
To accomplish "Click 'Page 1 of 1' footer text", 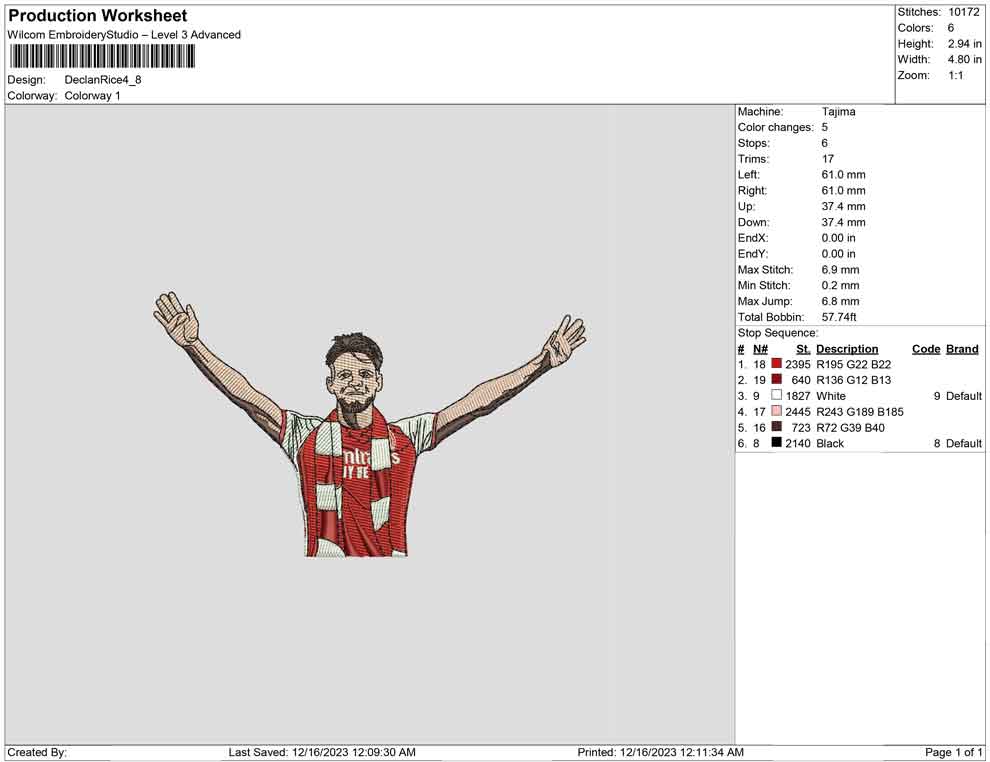I will (x=953, y=752).
